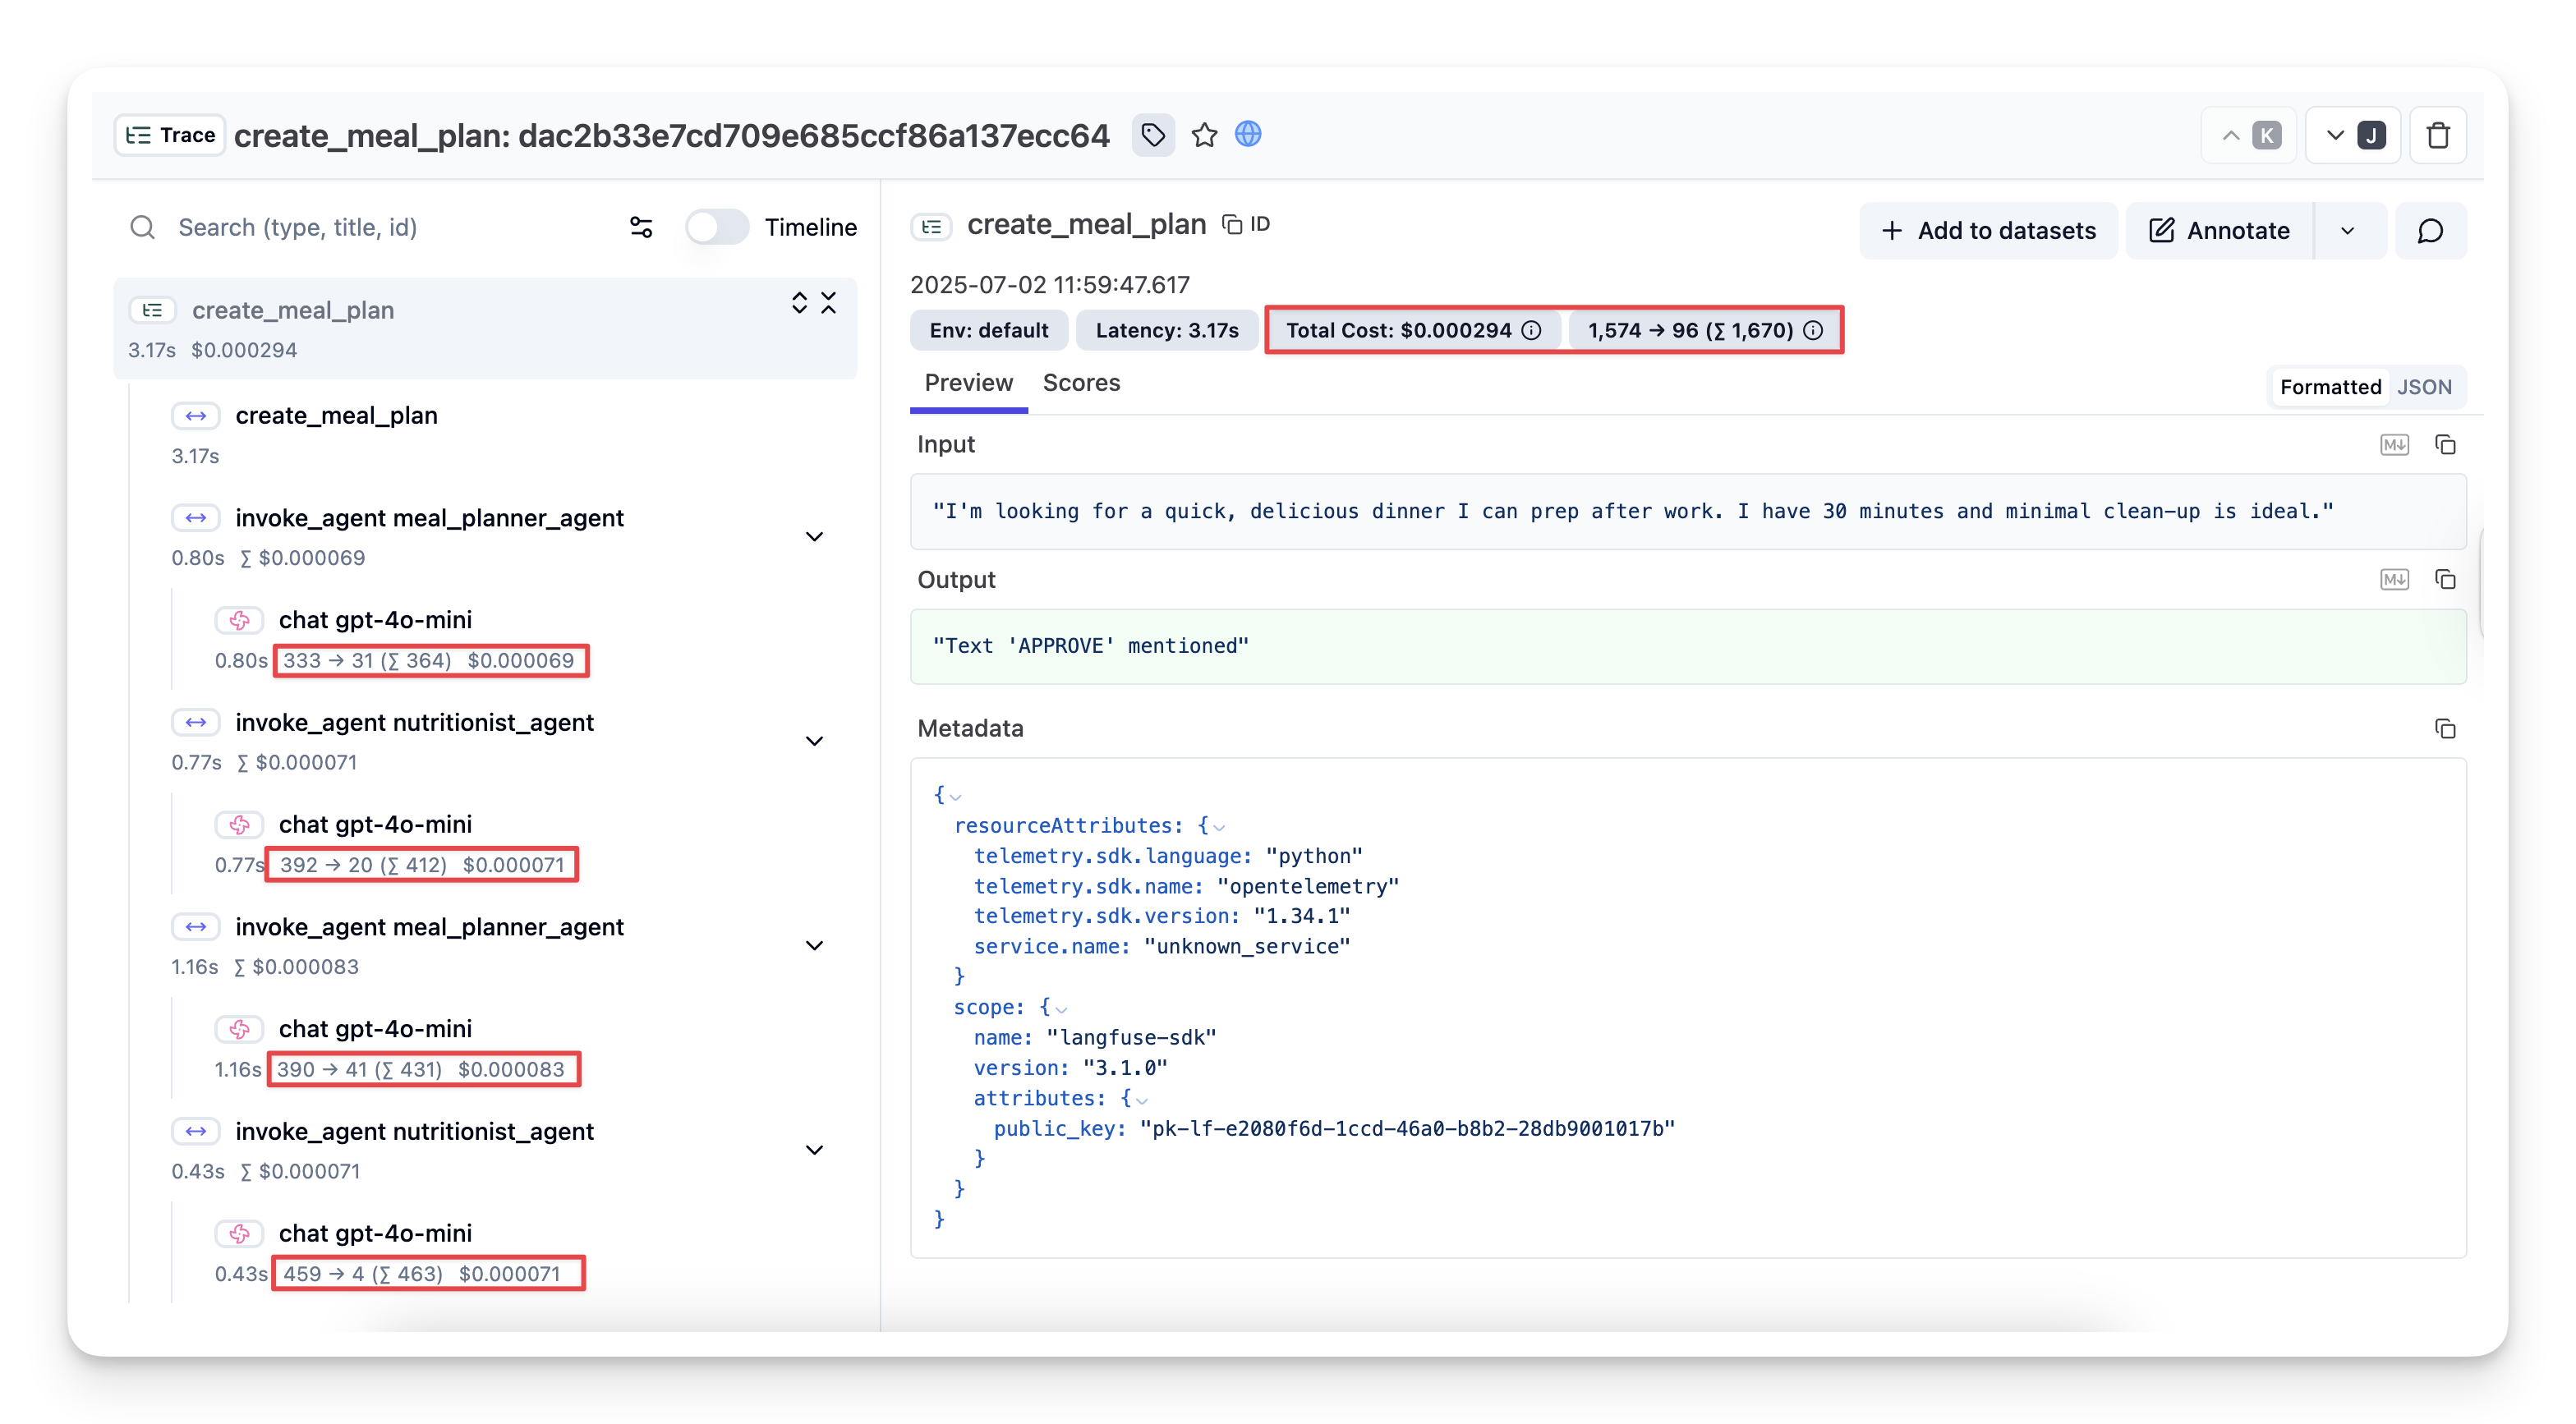Click the search magnifier icon

coord(143,227)
